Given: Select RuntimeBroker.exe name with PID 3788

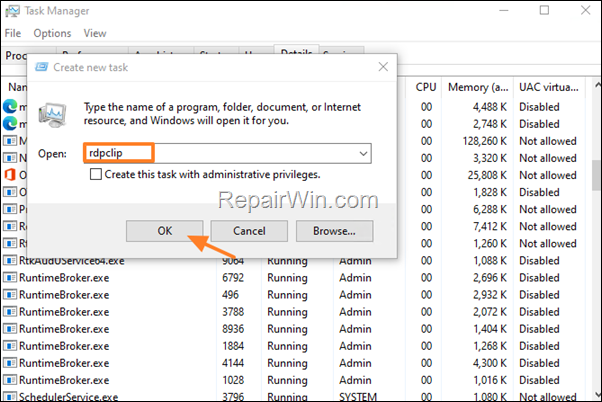Looking at the screenshot, I should [x=64, y=312].
